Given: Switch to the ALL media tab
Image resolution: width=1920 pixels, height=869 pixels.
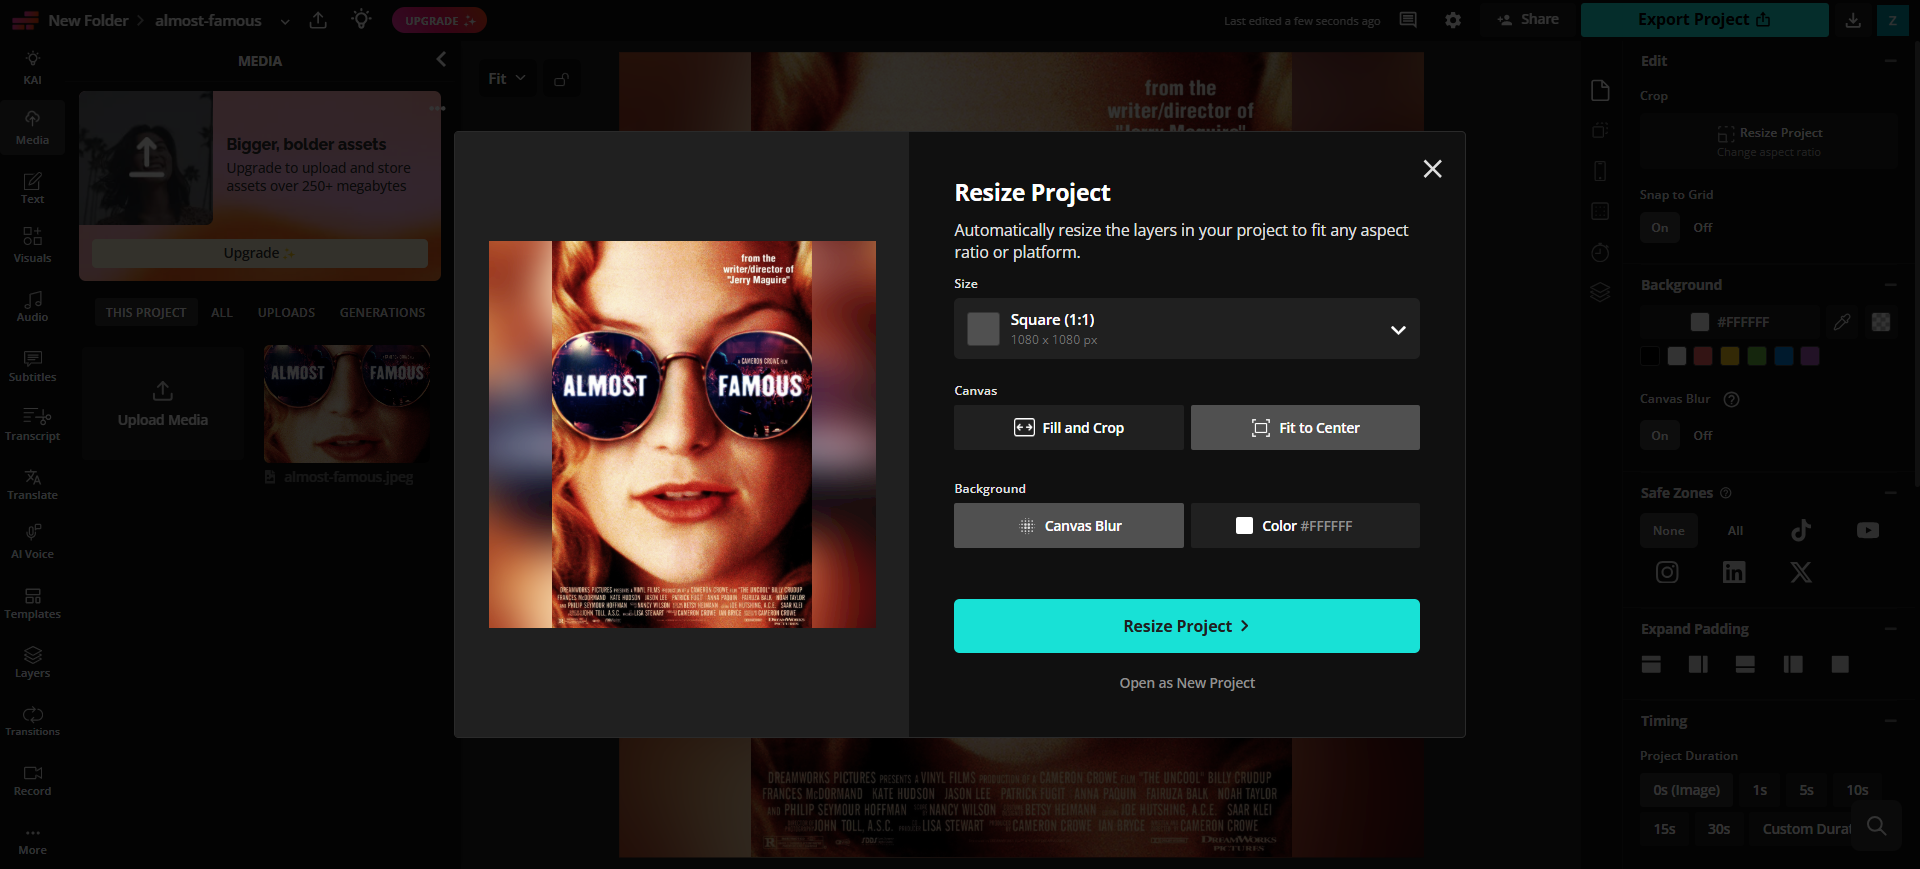Looking at the screenshot, I should point(222,313).
